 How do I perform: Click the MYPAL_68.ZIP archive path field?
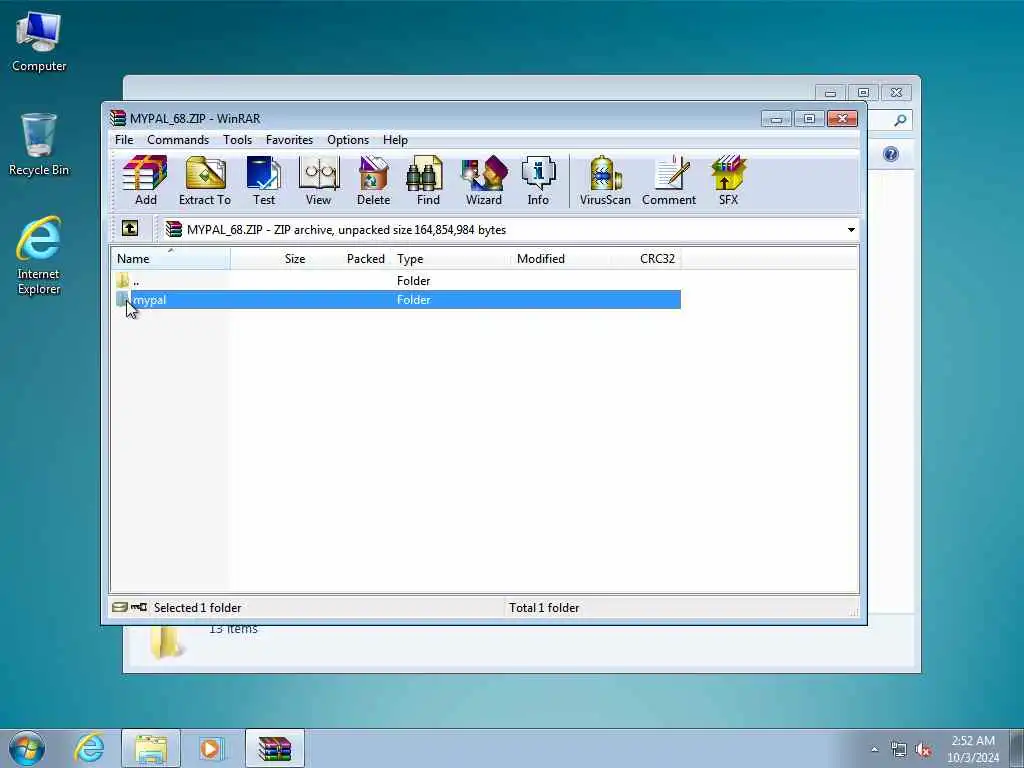(509, 230)
